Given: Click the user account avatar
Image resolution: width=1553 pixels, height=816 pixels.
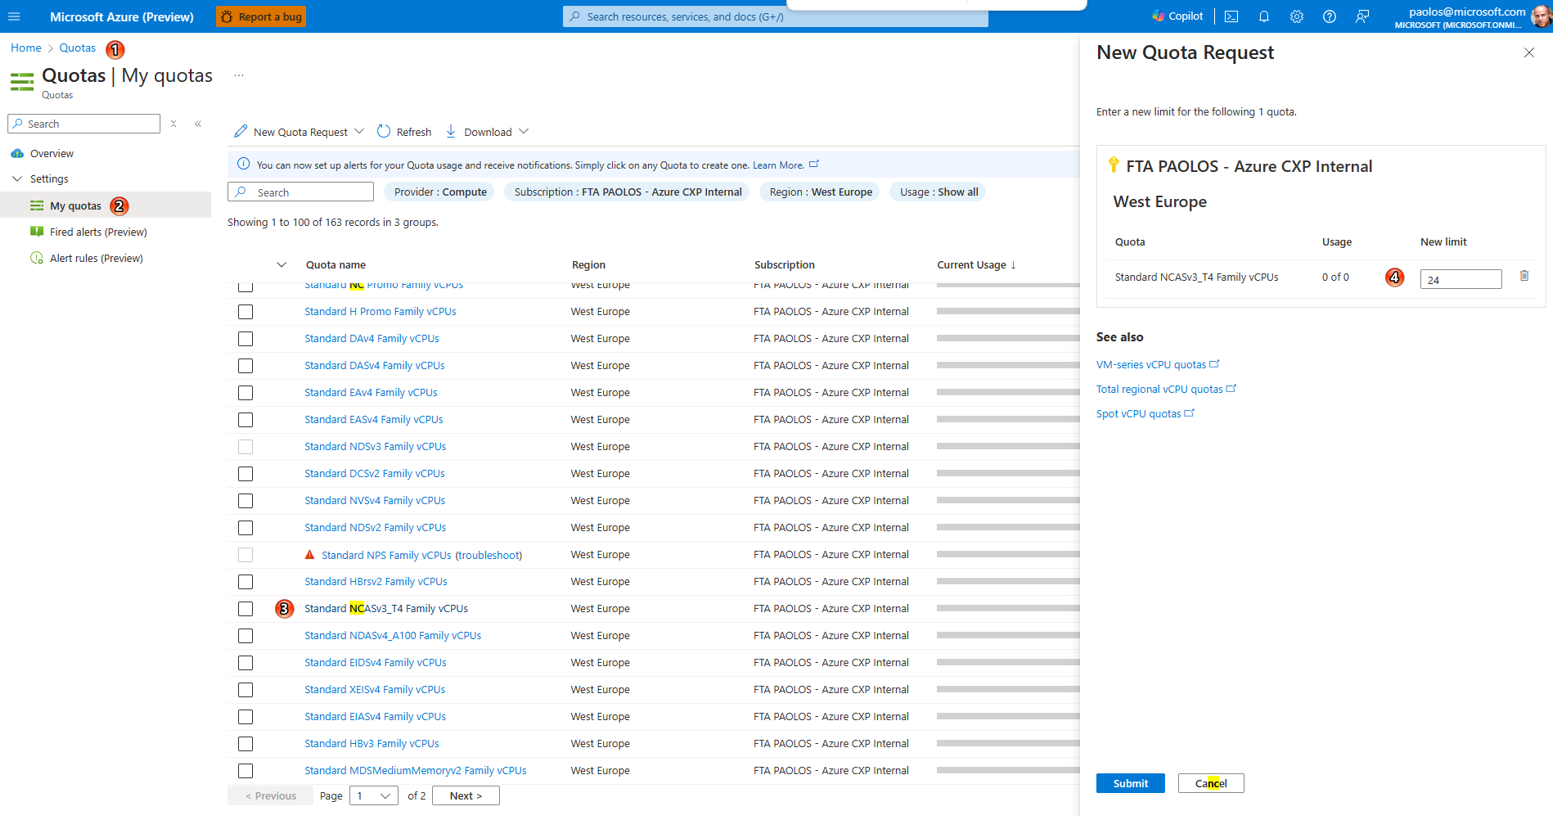Looking at the screenshot, I should [x=1542, y=16].
